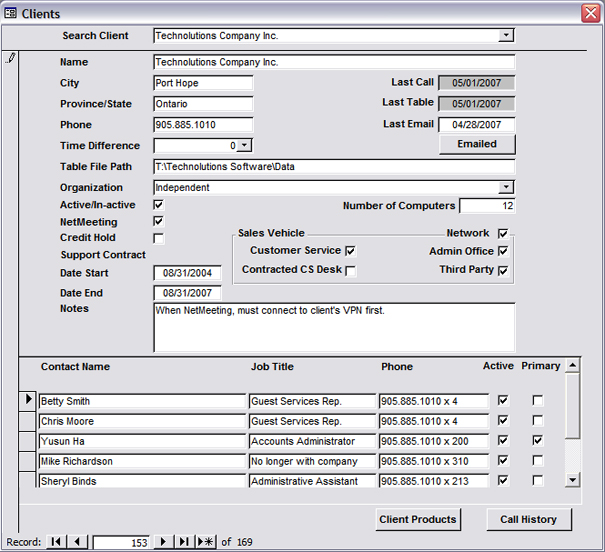605x552 pixels.
Task: Uncheck the NetMeeting checkbox
Action: click(159, 221)
